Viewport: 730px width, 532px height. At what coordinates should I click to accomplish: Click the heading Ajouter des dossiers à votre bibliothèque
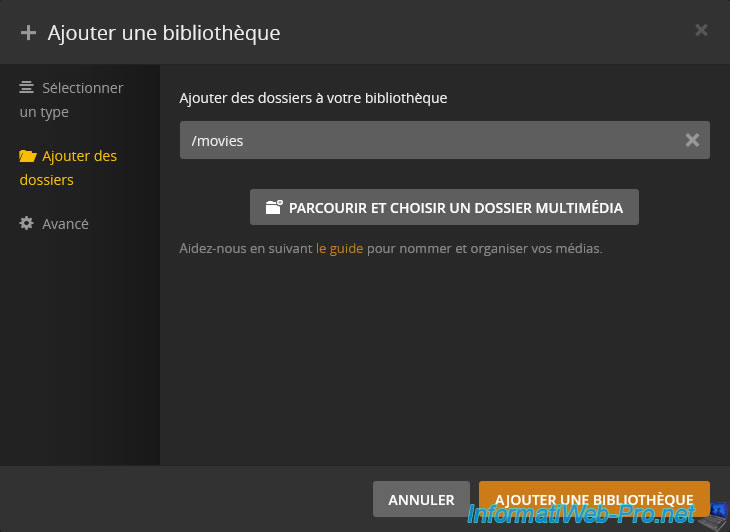pyautogui.click(x=313, y=98)
